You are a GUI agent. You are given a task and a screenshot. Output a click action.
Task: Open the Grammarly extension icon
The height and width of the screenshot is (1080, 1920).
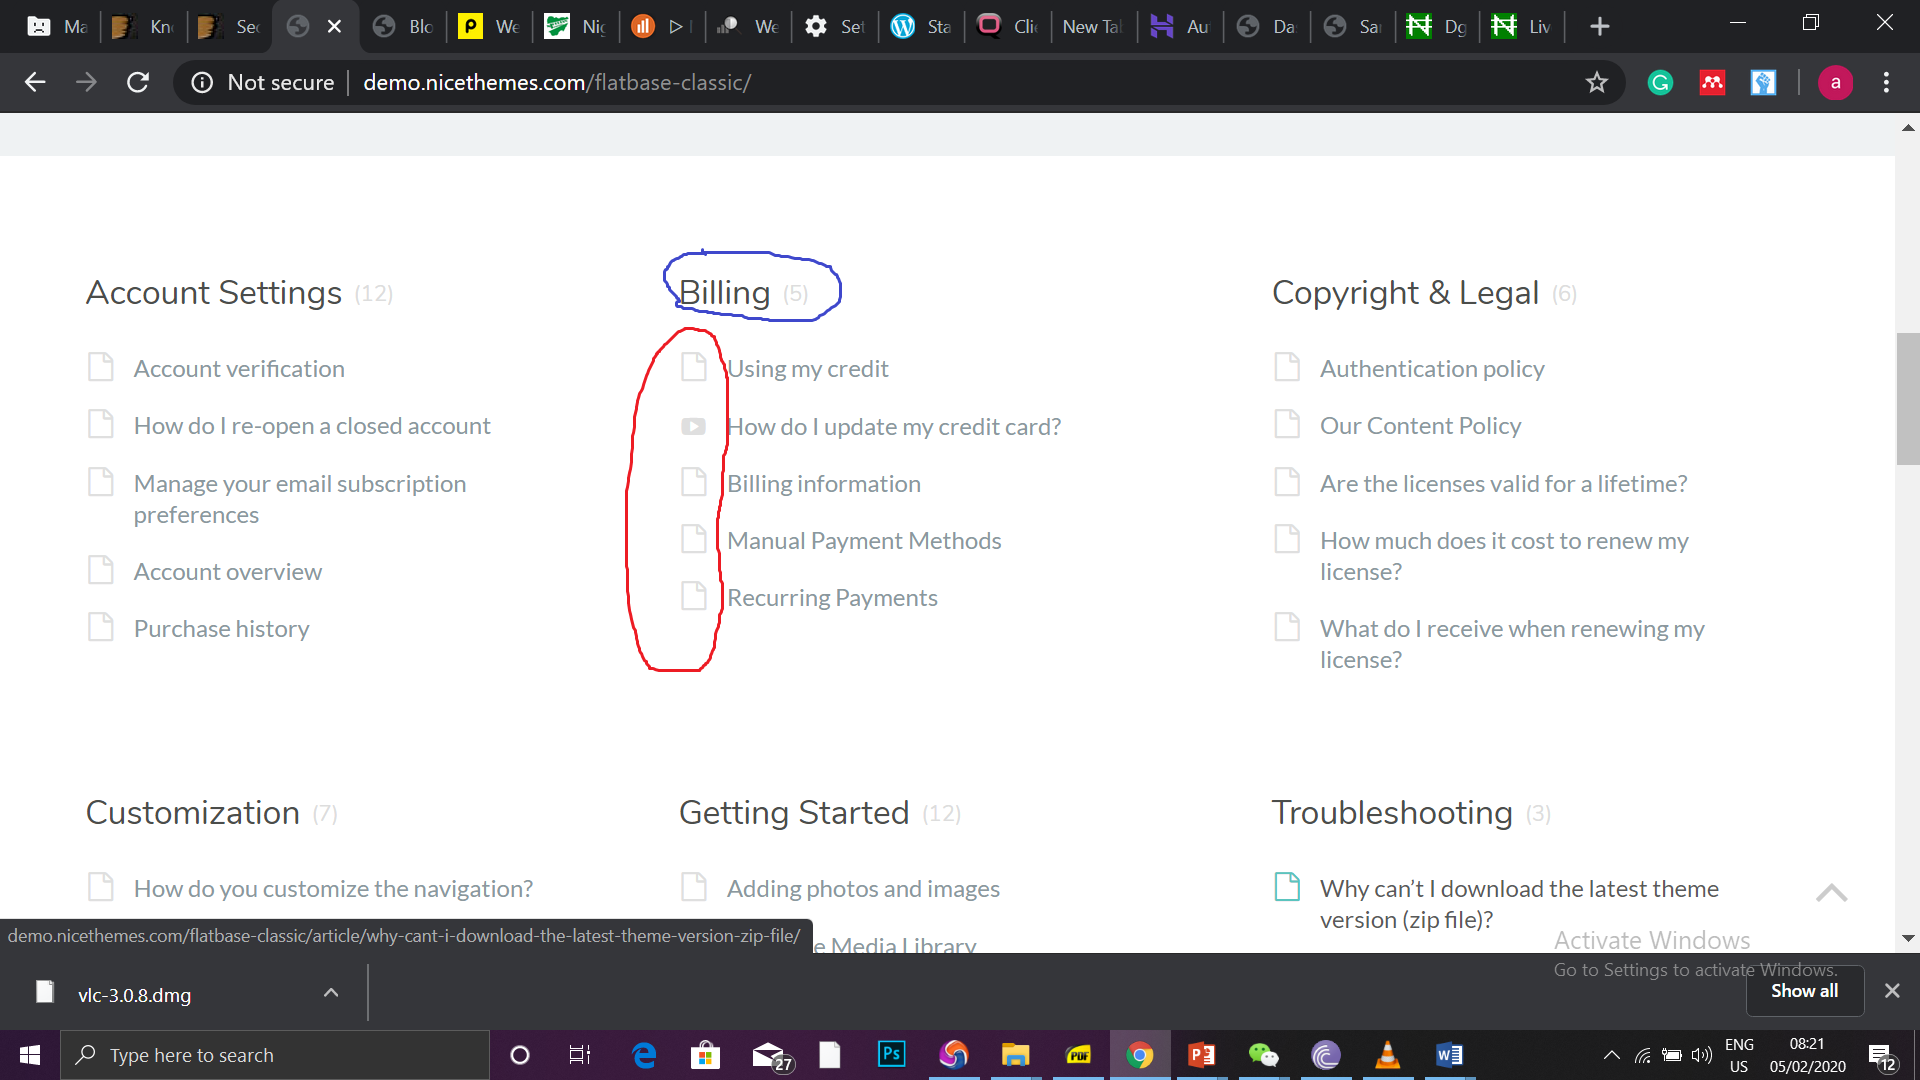click(x=1660, y=82)
